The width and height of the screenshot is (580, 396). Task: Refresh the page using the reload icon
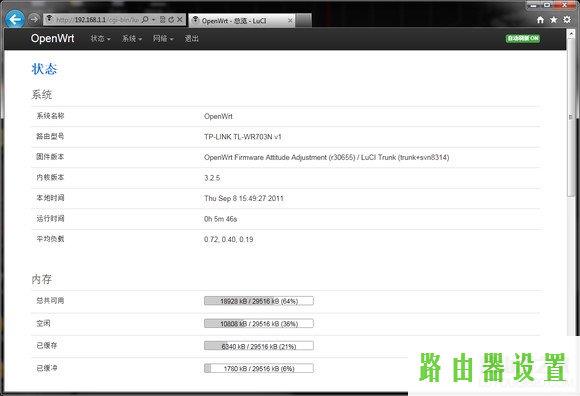(x=171, y=20)
